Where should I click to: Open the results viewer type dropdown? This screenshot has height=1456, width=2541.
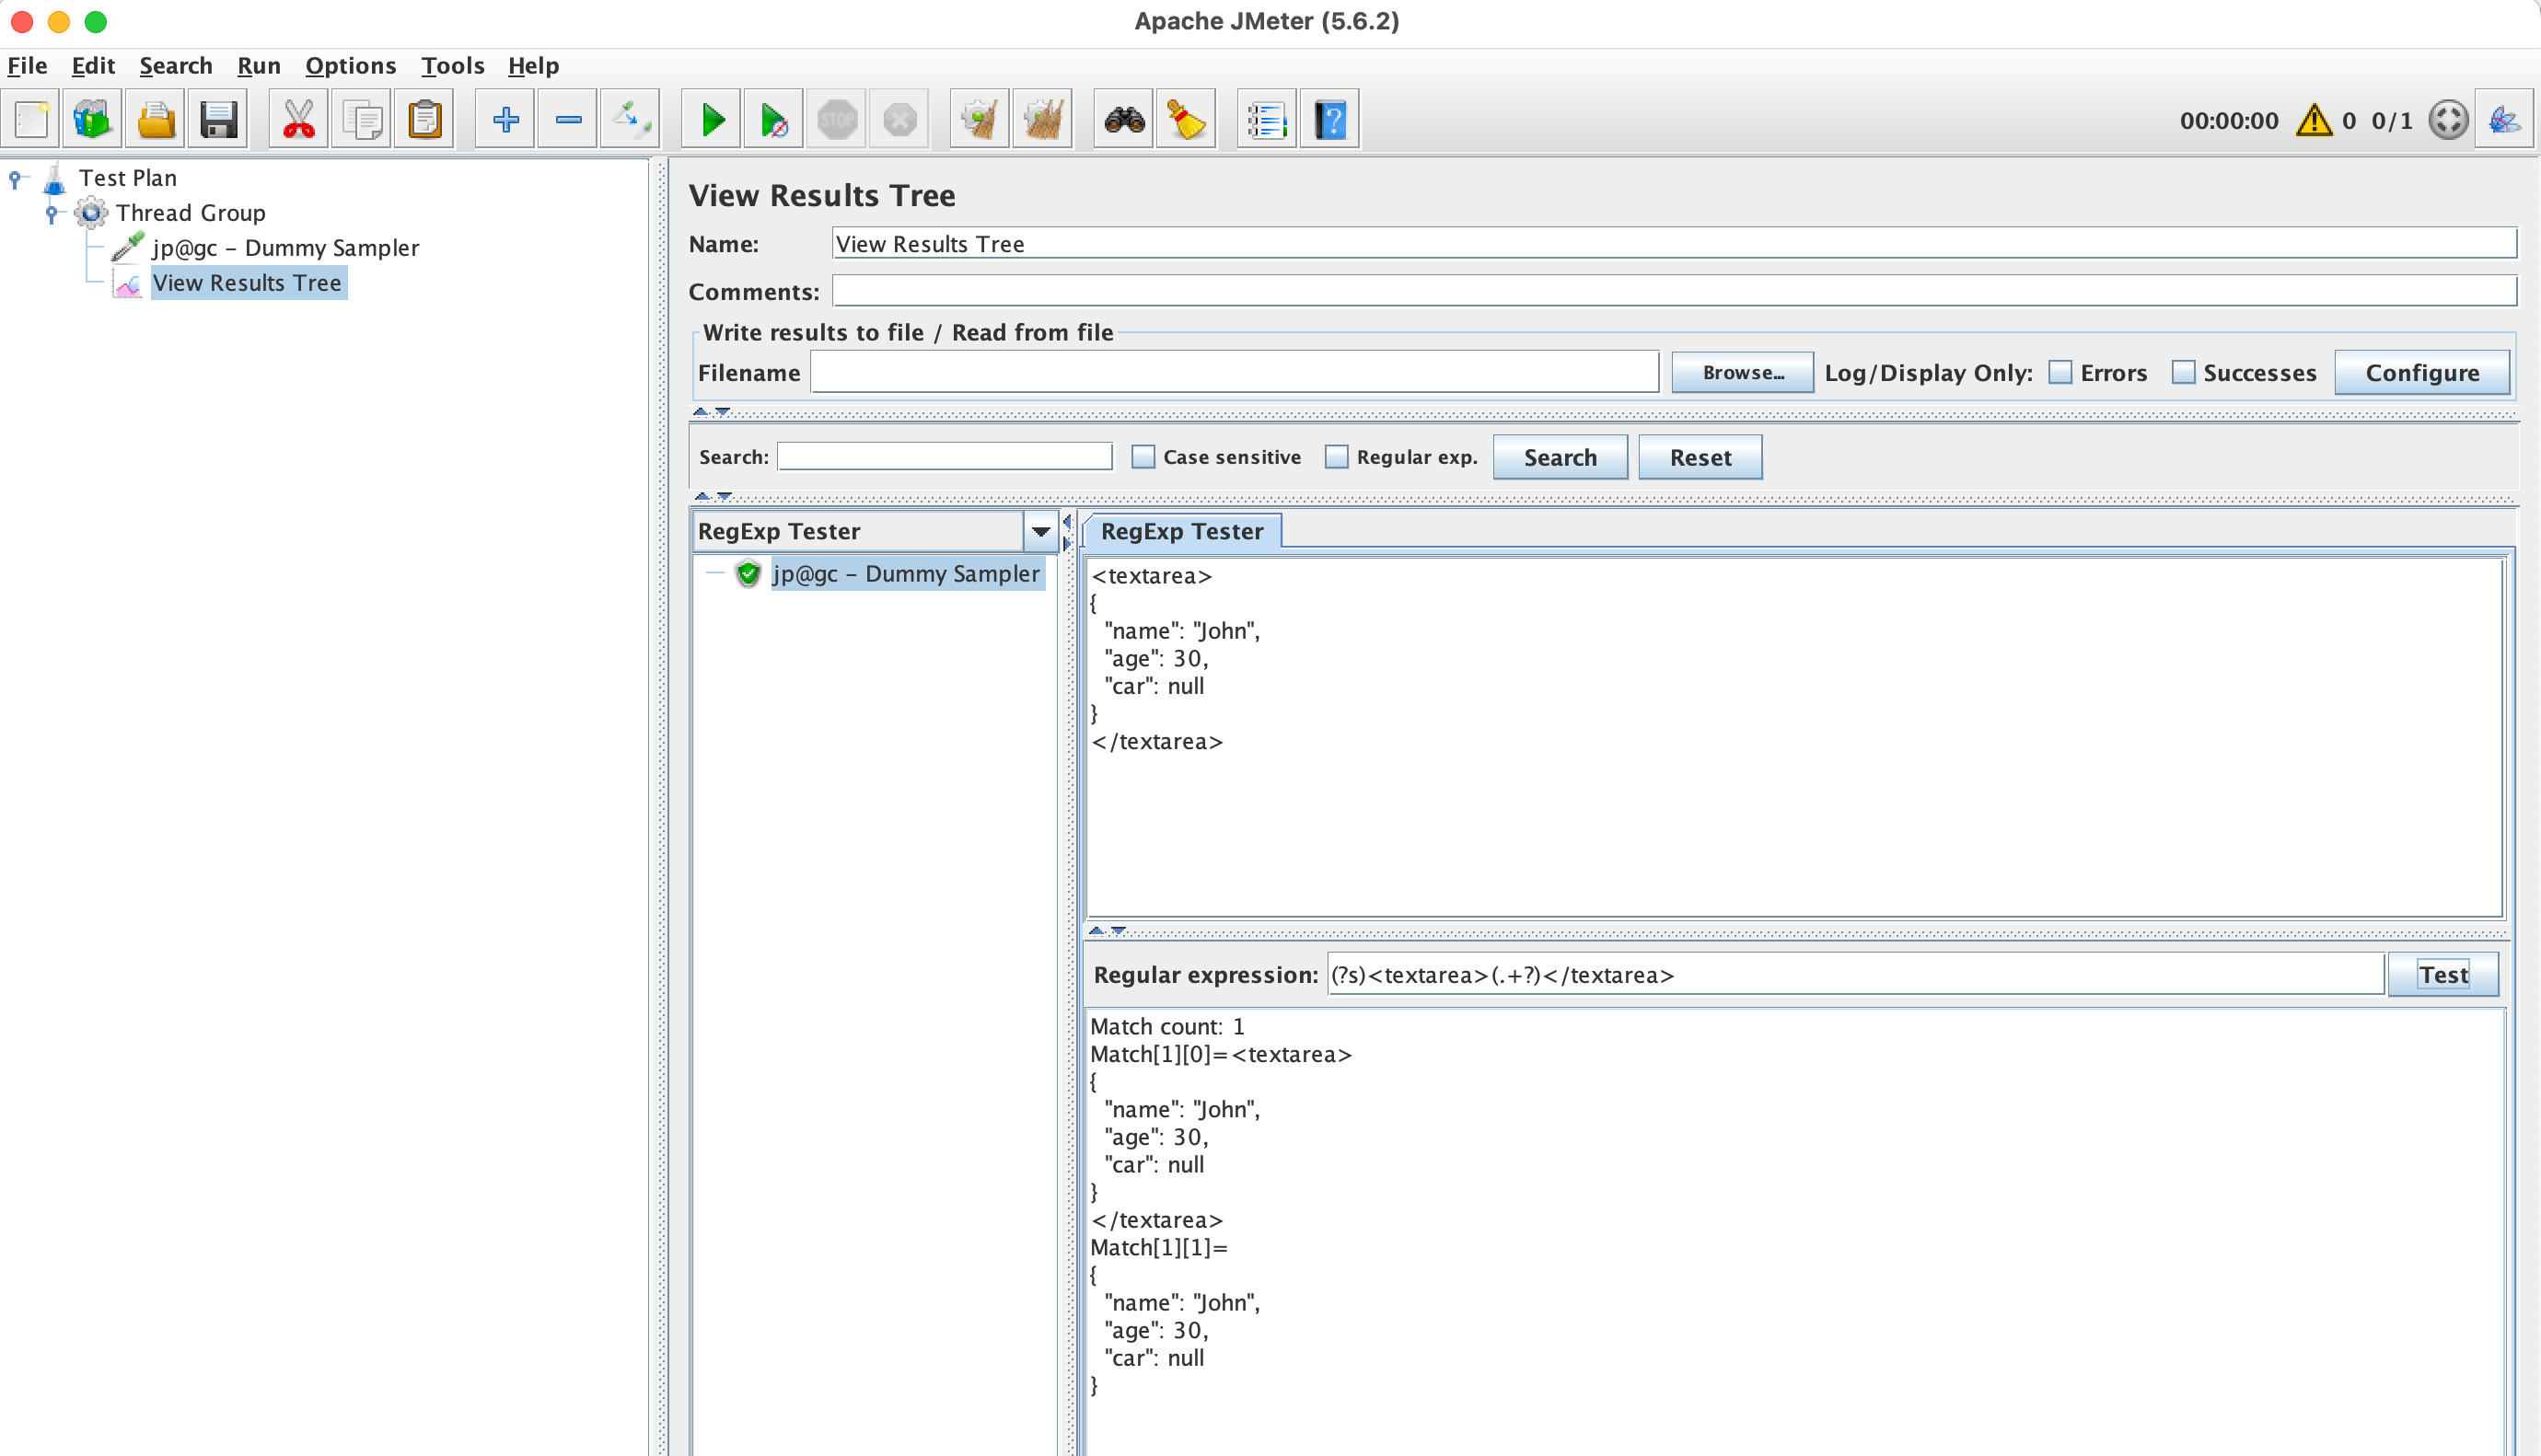[1040, 530]
